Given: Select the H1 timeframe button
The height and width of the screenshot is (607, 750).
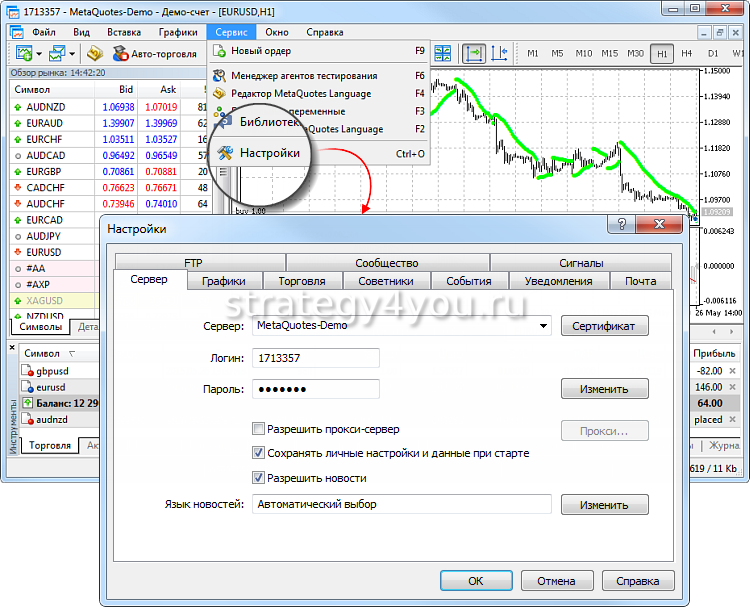Looking at the screenshot, I should (661, 53).
